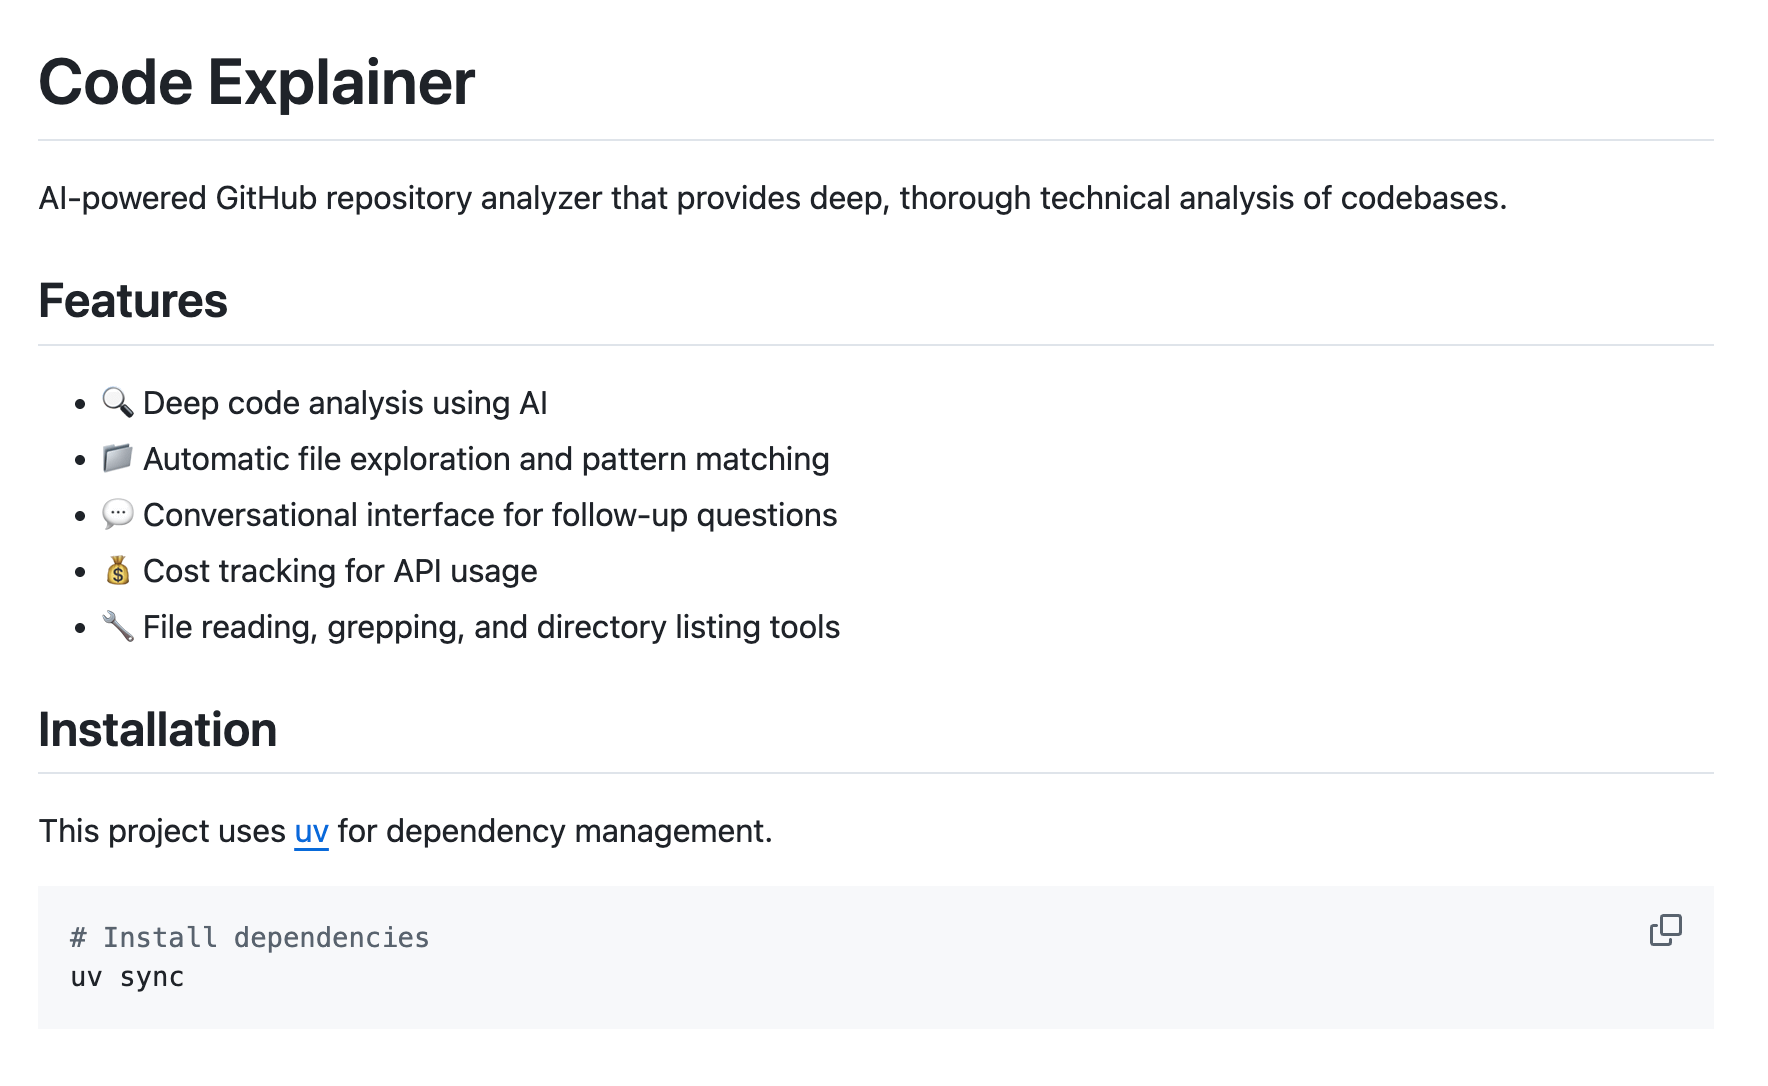
Task: Click 'Automatic file exploration and pattern matching' text
Action: point(486,459)
